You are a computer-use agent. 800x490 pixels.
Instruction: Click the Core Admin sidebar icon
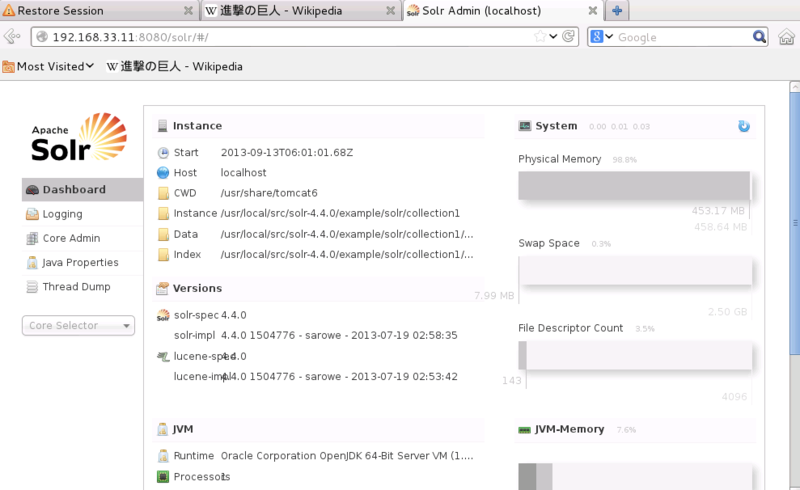pyautogui.click(x=32, y=238)
